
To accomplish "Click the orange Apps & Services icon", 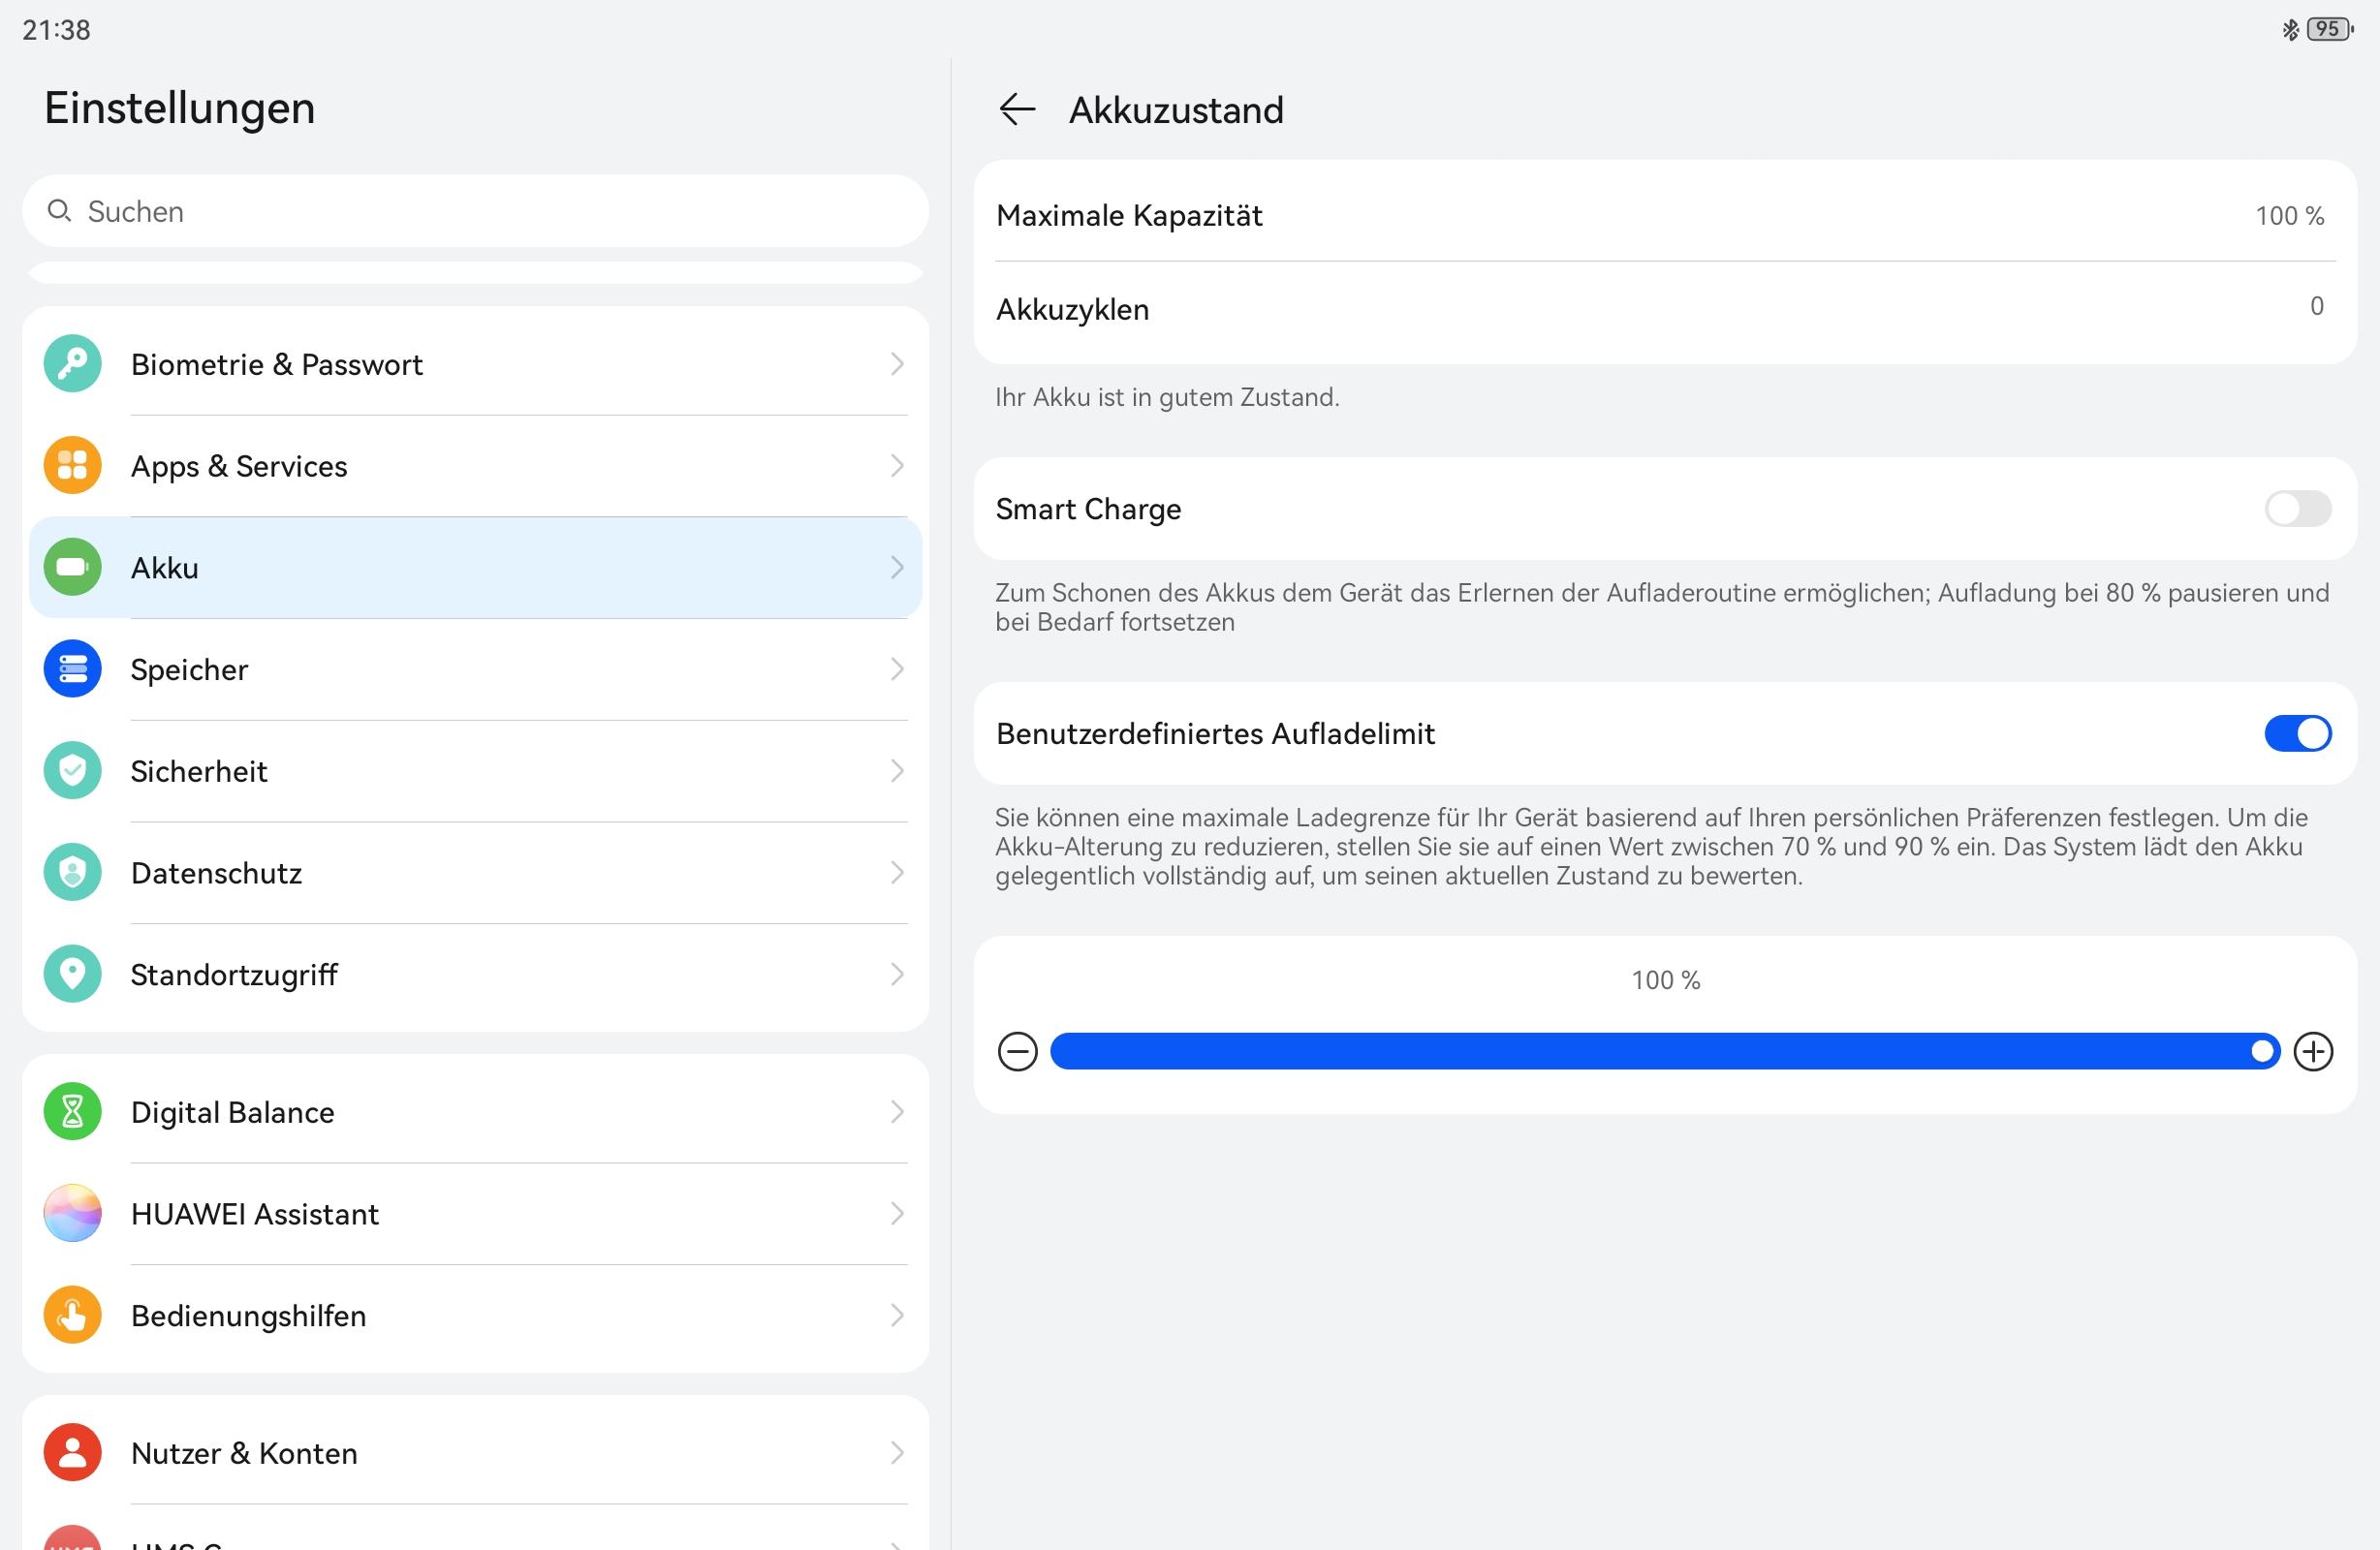I will (x=72, y=466).
